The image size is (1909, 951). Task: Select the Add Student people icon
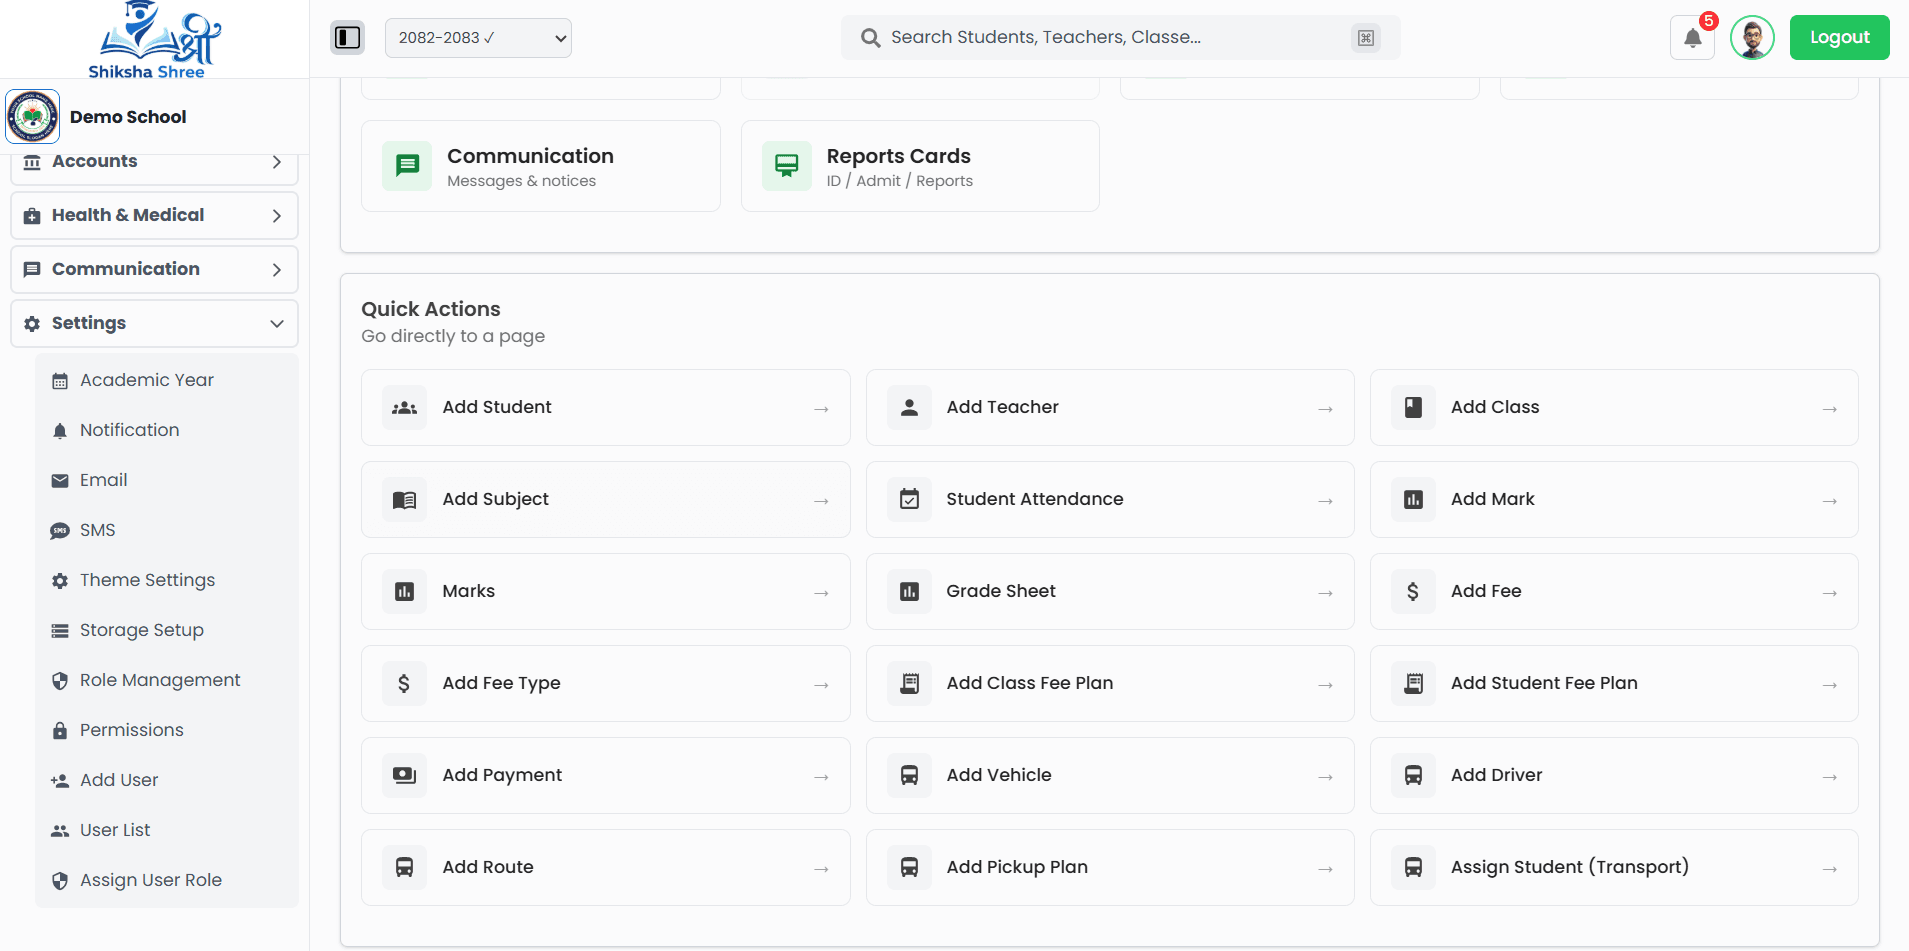pyautogui.click(x=404, y=407)
